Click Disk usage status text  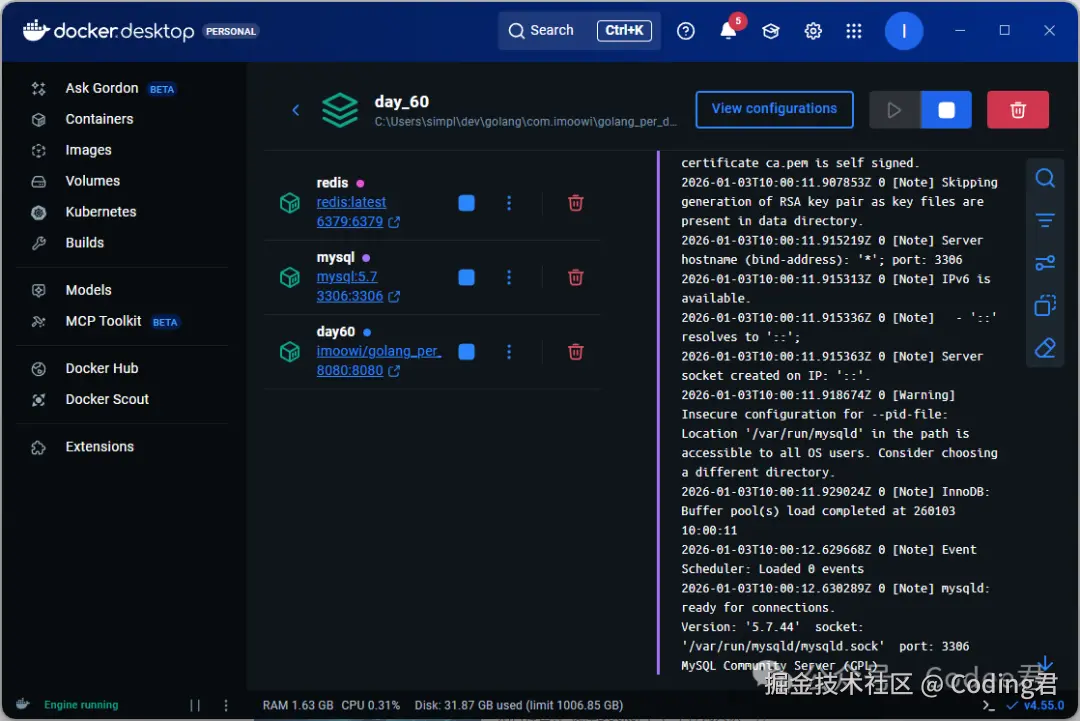click(519, 705)
